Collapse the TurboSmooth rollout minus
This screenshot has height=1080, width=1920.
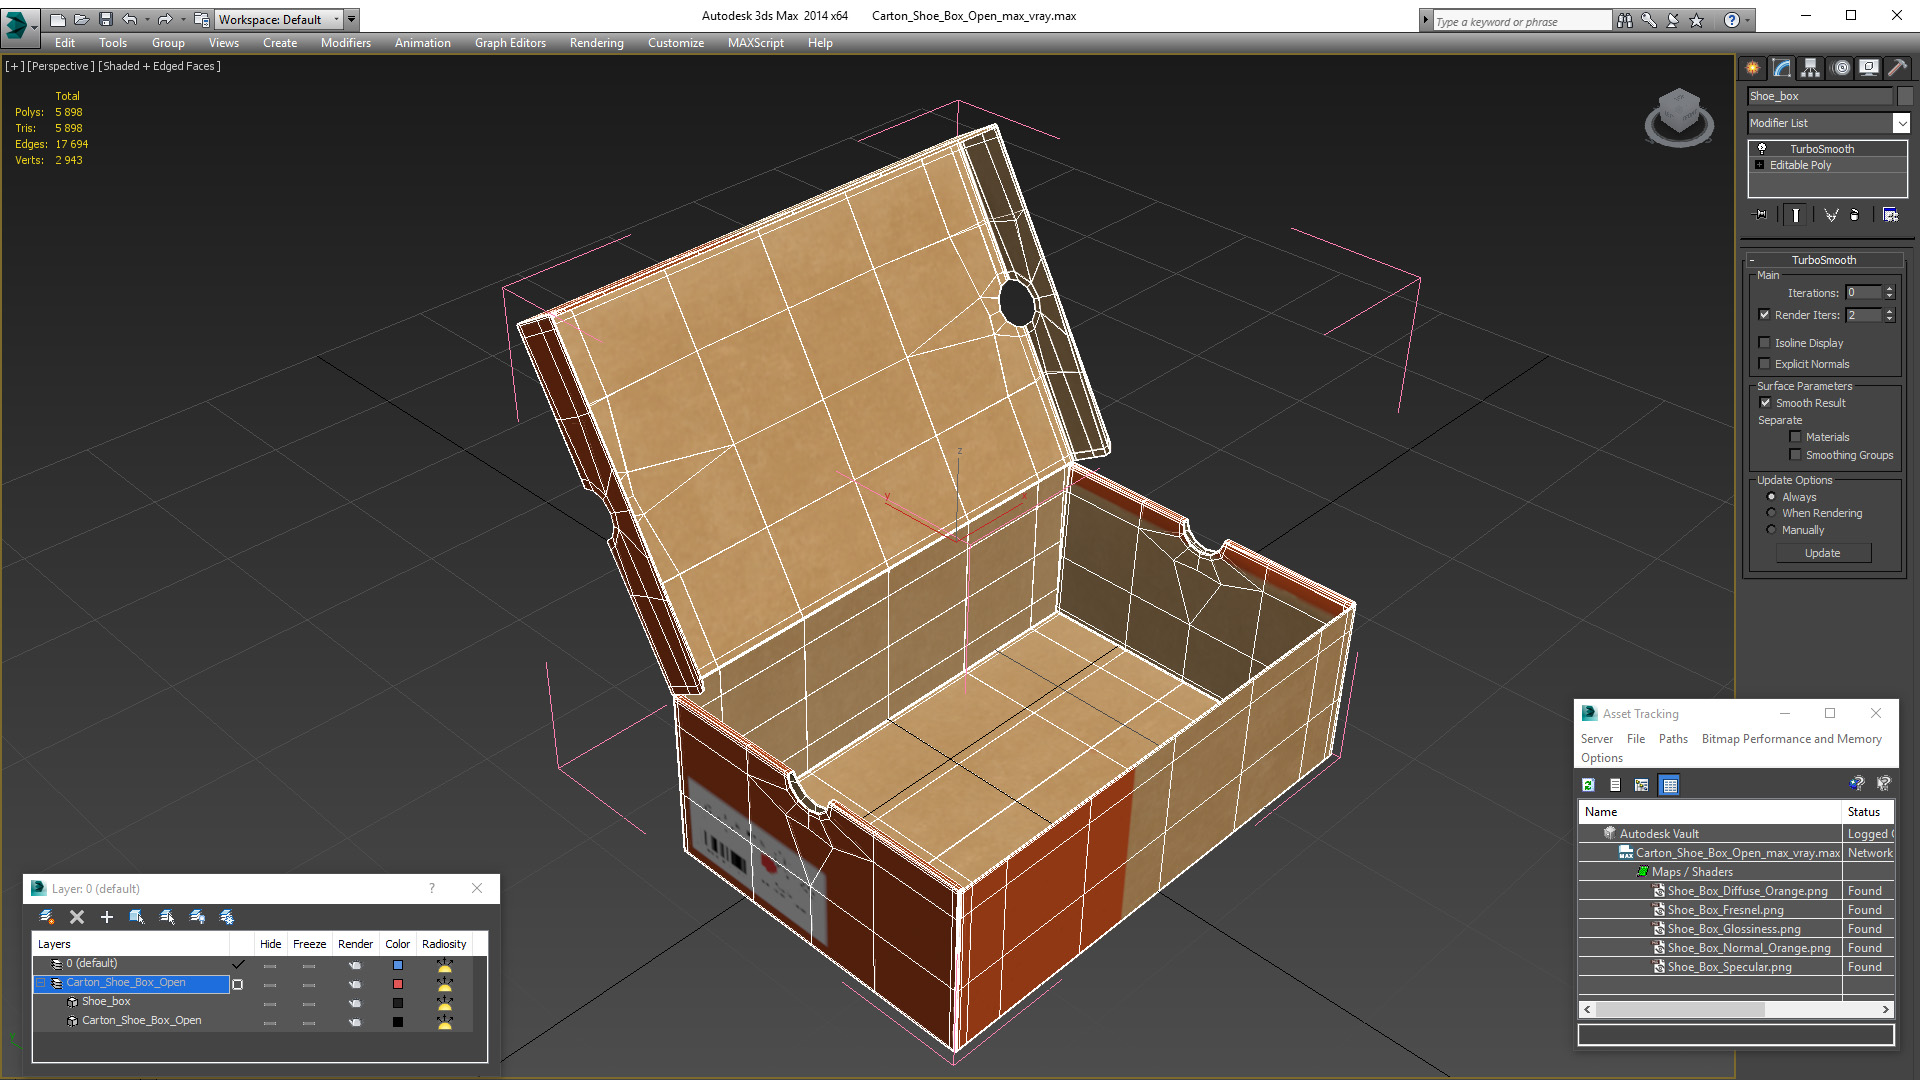1752,260
